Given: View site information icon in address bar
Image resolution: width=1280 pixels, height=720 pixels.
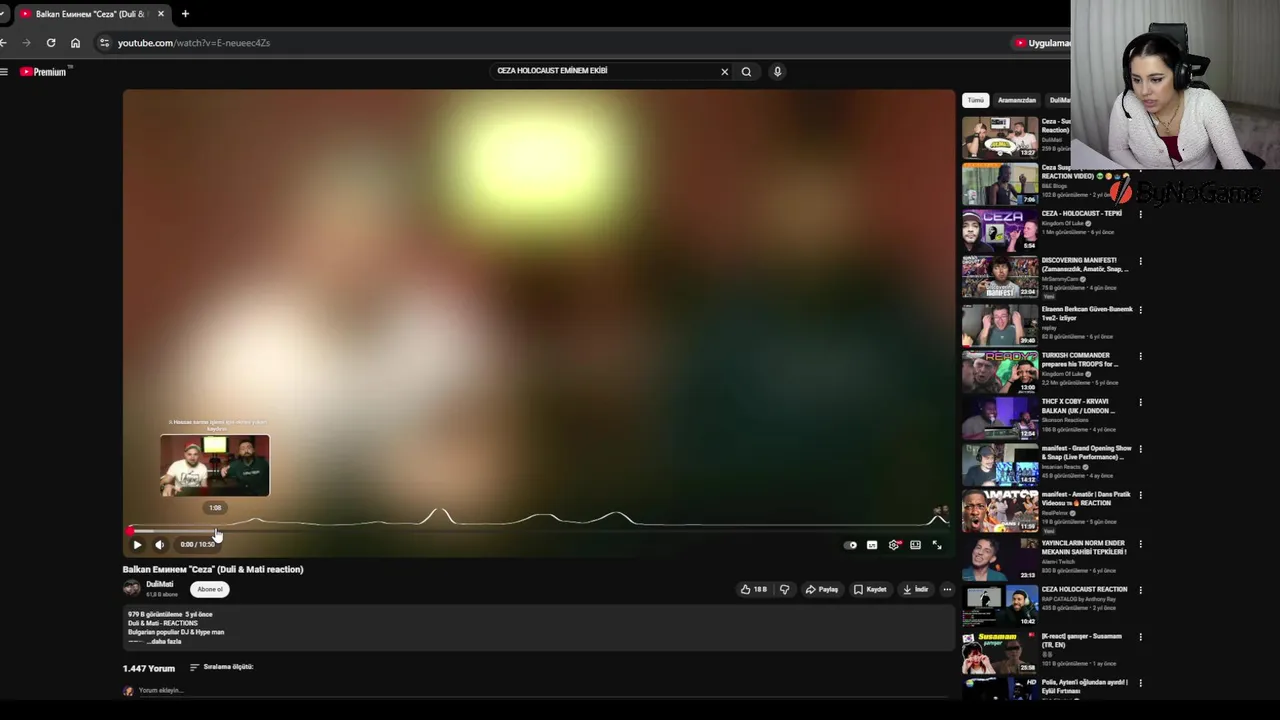Looking at the screenshot, I should click(104, 43).
